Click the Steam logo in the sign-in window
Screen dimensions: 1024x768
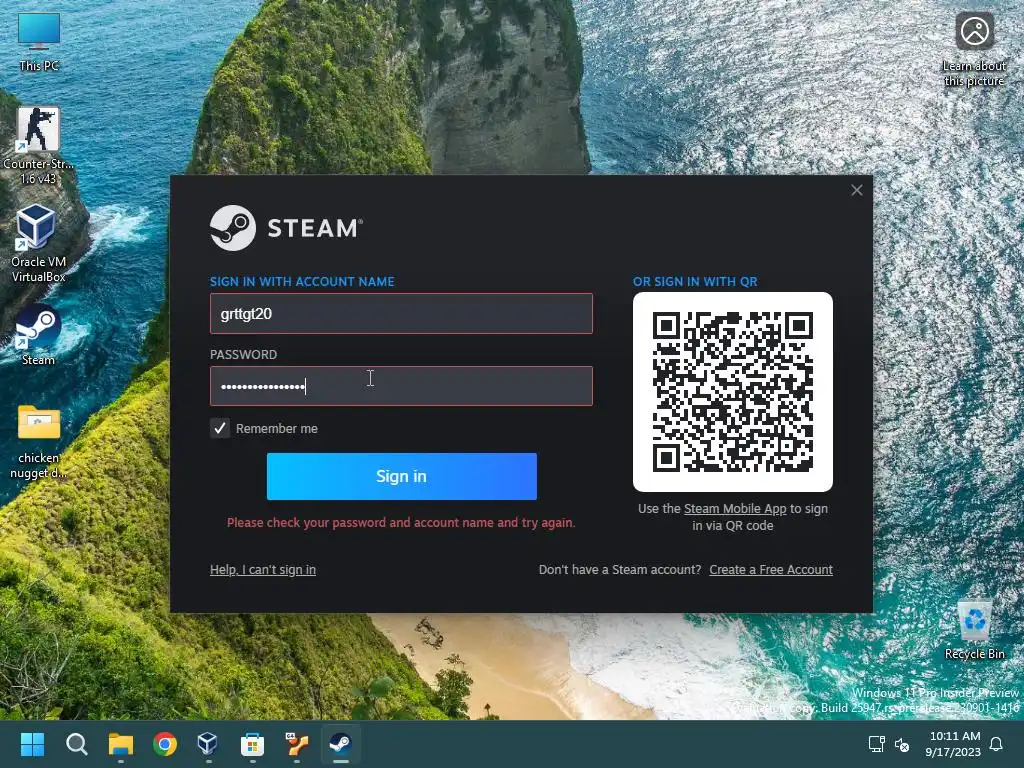coord(286,228)
